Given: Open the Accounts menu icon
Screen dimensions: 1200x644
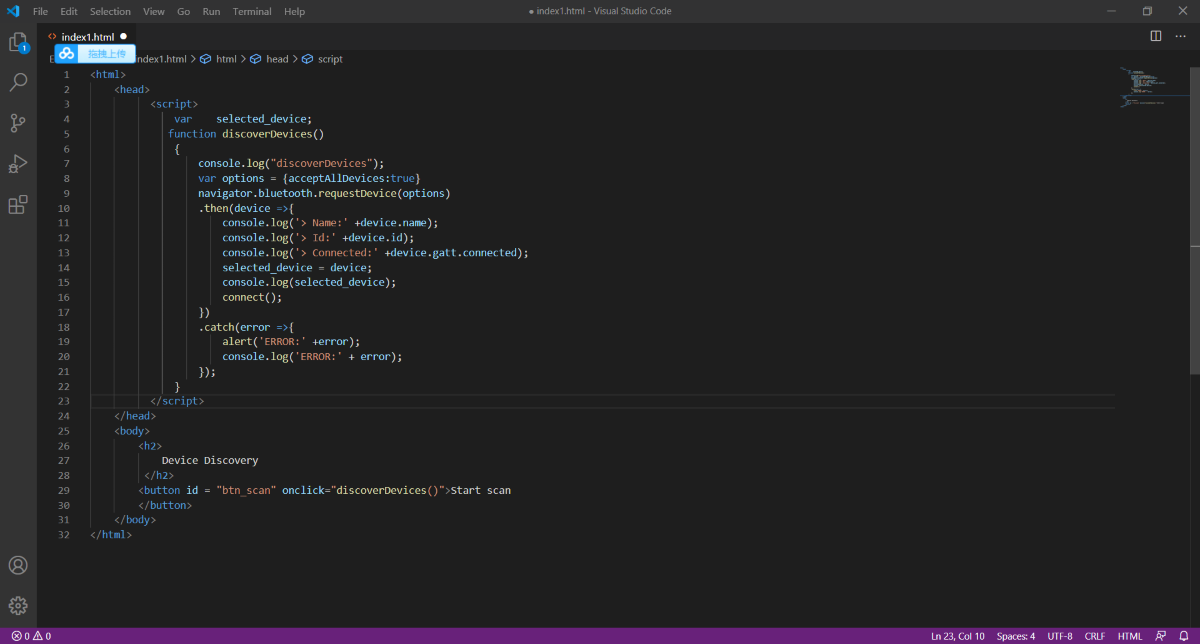Looking at the screenshot, I should click(x=18, y=566).
